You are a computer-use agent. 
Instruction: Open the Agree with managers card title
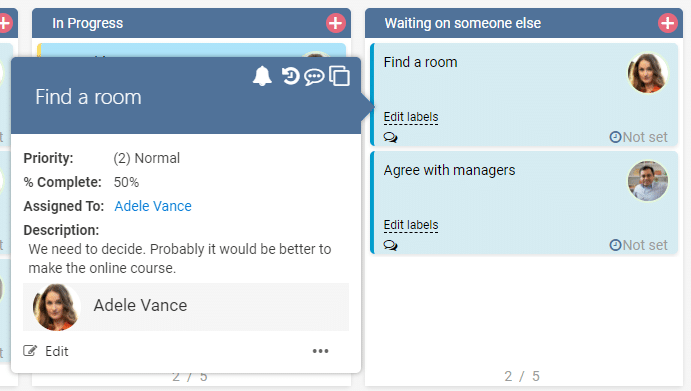[449, 170]
